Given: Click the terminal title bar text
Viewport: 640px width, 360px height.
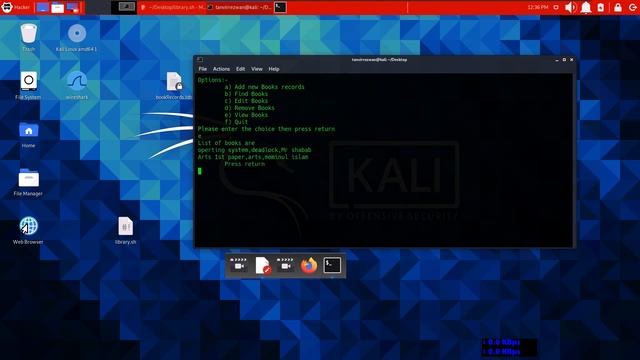Looking at the screenshot, I should (379, 60).
